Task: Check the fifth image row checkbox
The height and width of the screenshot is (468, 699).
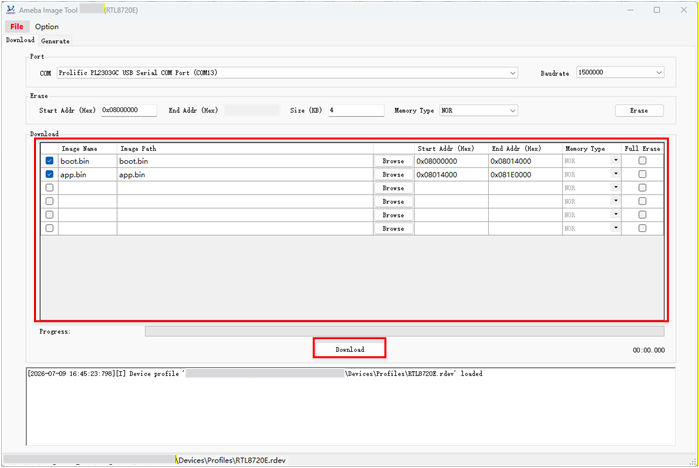Action: click(49, 215)
